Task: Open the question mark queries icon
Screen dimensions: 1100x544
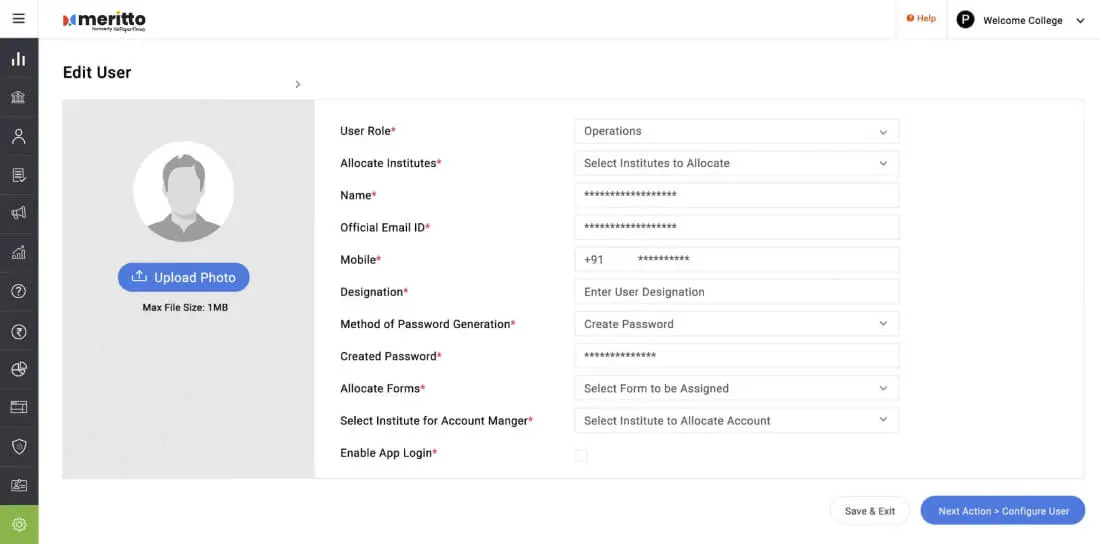Action: coord(19,291)
